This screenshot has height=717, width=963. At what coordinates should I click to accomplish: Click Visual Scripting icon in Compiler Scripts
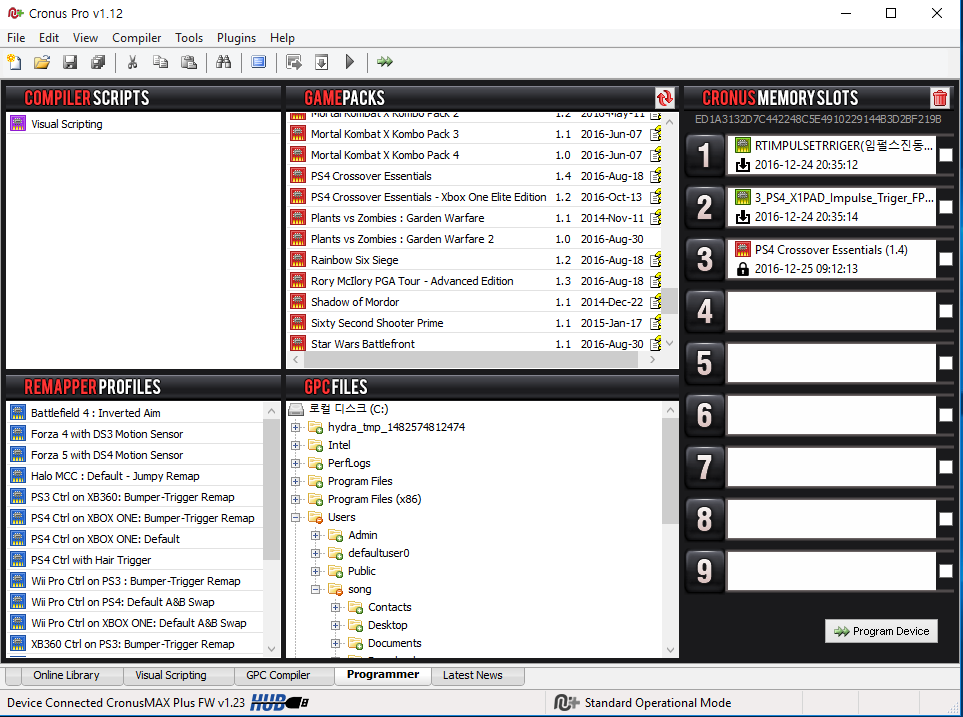18,123
